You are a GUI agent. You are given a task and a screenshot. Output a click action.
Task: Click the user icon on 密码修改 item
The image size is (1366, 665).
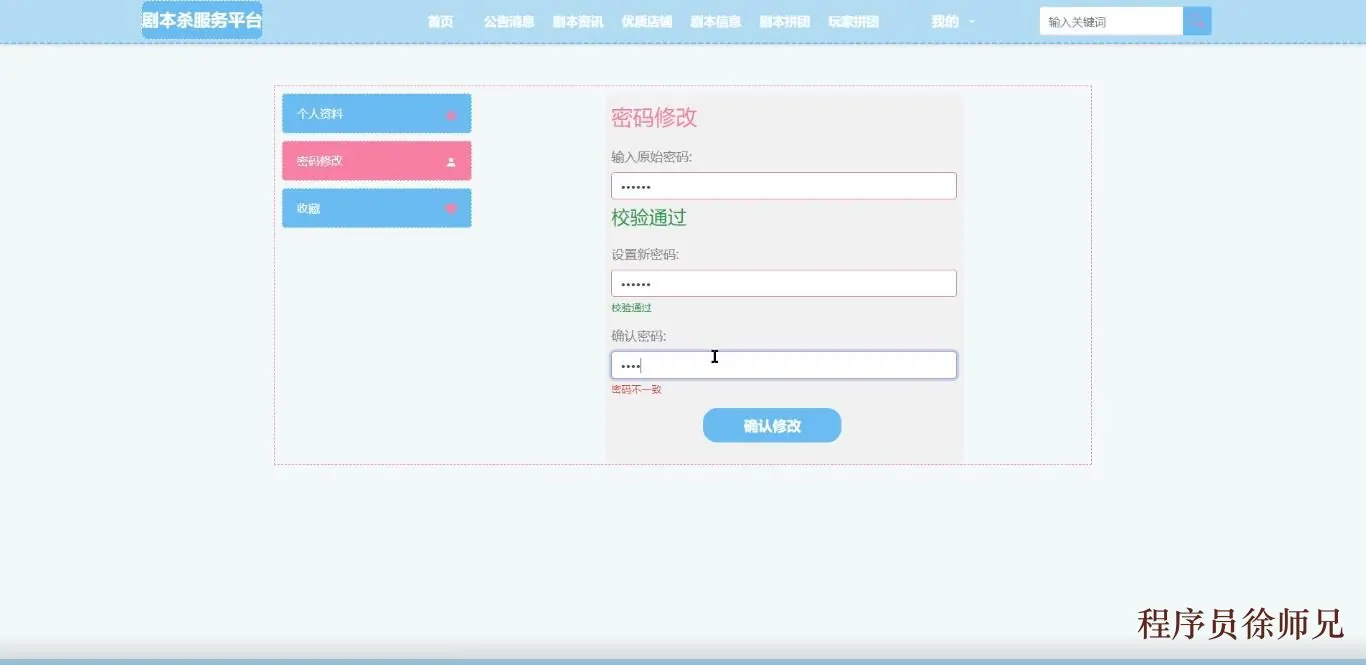(451, 161)
